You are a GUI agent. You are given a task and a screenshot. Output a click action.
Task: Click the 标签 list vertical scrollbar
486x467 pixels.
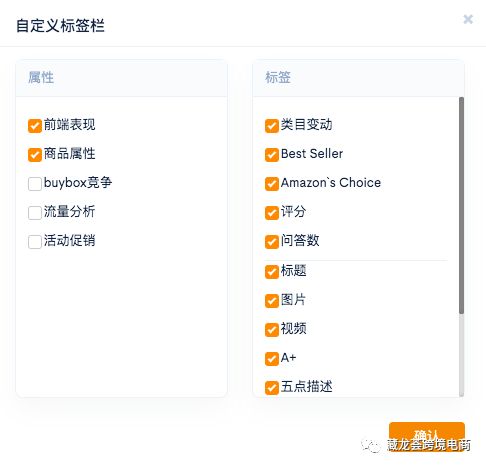(x=461, y=205)
